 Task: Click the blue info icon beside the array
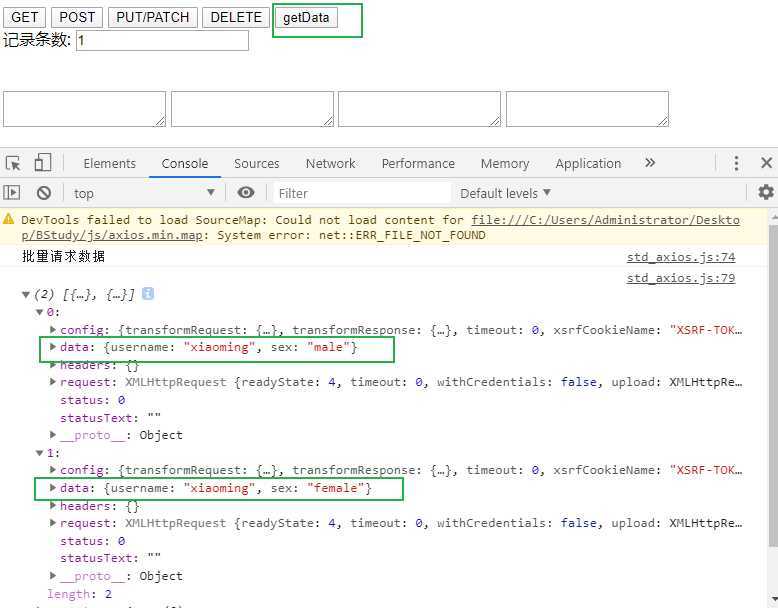coord(148,294)
